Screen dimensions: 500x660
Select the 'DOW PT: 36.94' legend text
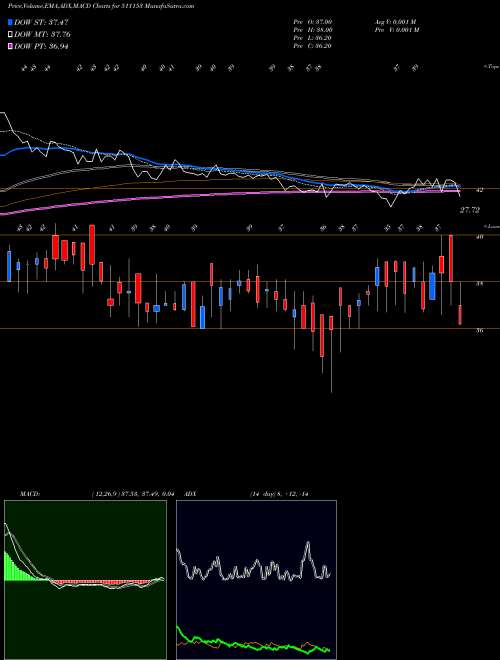click(41, 46)
